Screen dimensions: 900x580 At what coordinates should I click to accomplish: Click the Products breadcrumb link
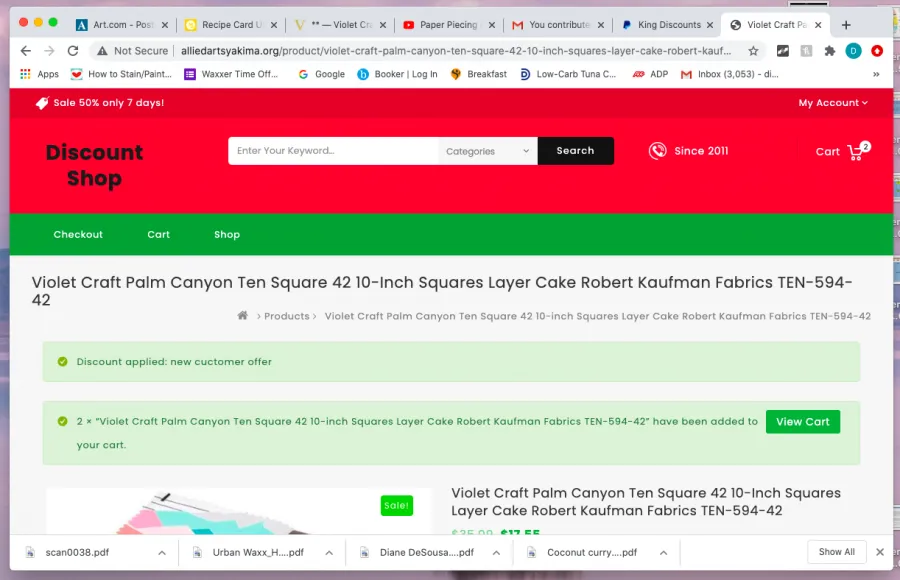pyautogui.click(x=286, y=316)
